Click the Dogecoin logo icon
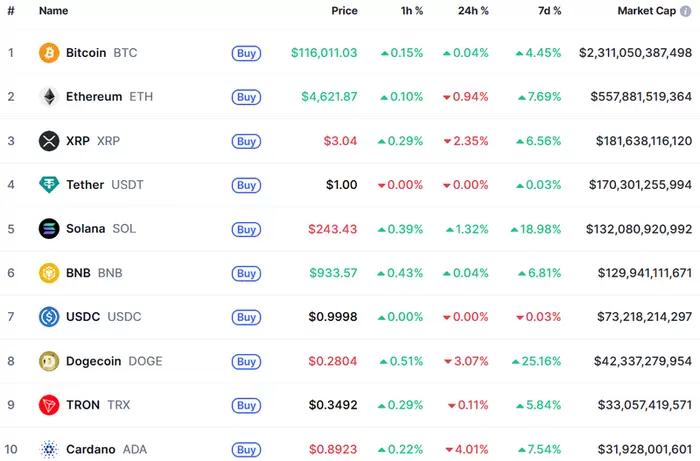The image size is (700, 461). pos(49,361)
